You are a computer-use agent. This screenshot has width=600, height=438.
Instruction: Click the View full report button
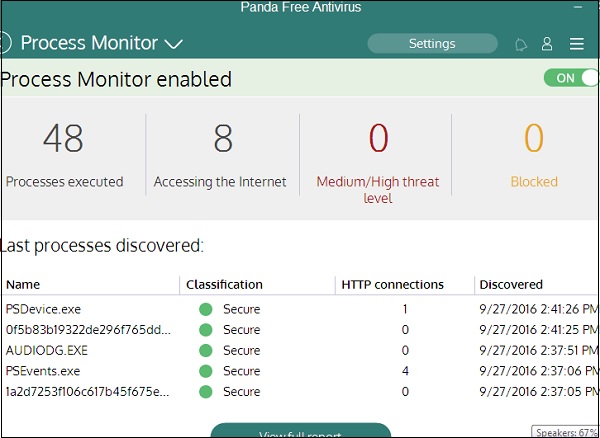(x=300, y=432)
